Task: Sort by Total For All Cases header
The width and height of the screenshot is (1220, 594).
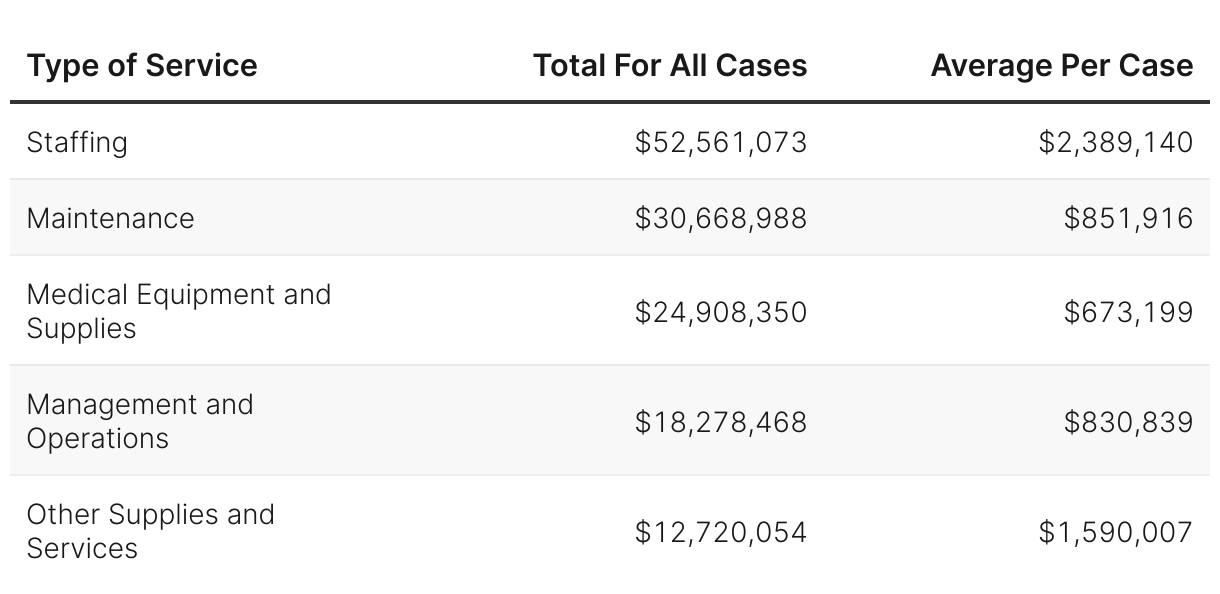Action: [x=670, y=66]
